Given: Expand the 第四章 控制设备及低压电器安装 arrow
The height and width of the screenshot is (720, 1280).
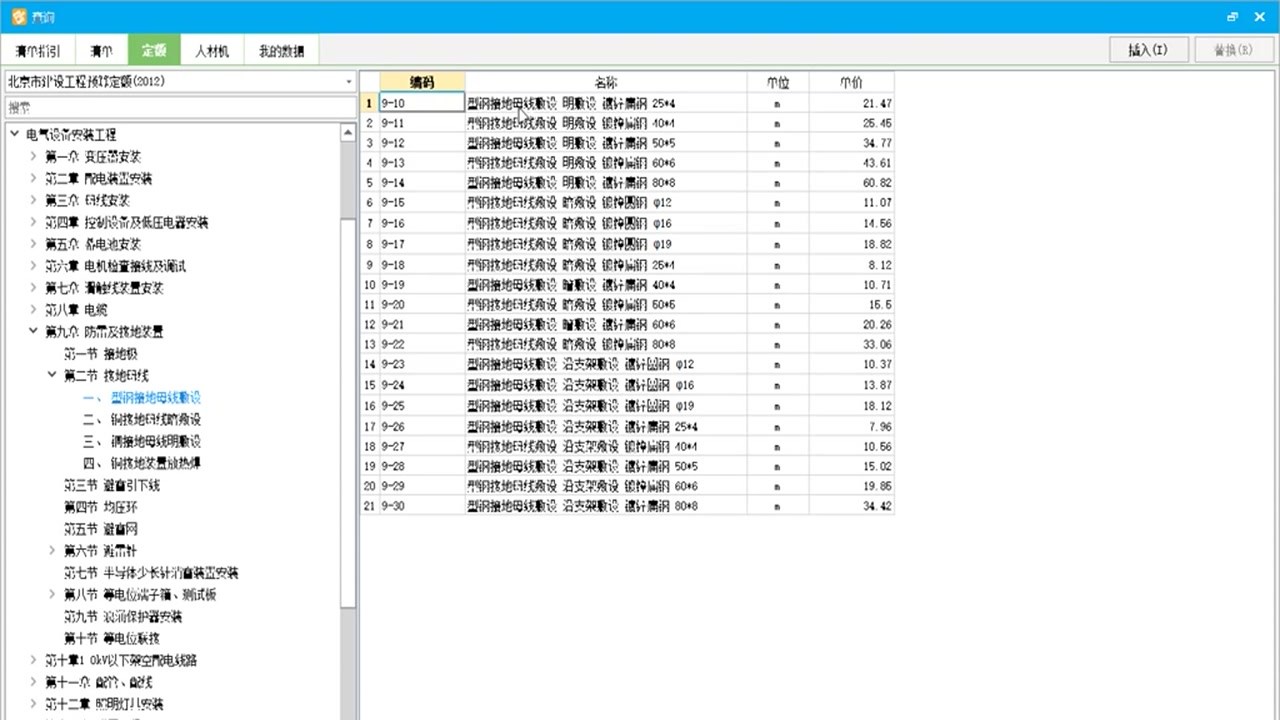Looking at the screenshot, I should pyautogui.click(x=33, y=222).
